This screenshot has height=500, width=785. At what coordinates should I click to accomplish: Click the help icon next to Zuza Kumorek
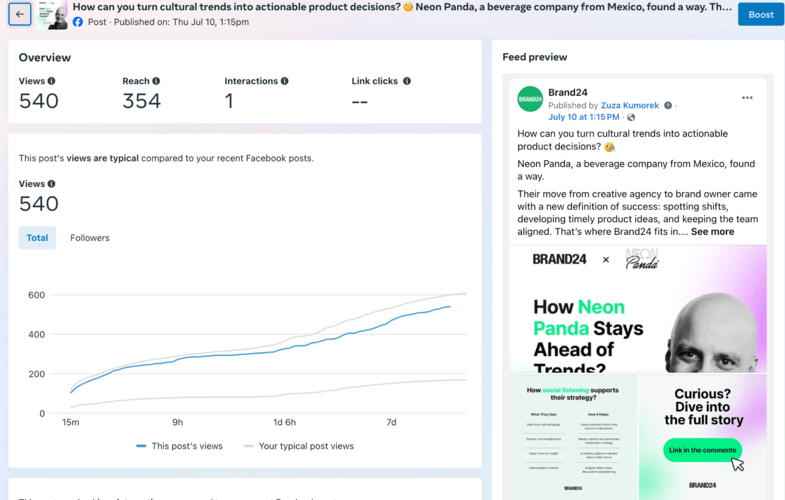pyautogui.click(x=668, y=105)
